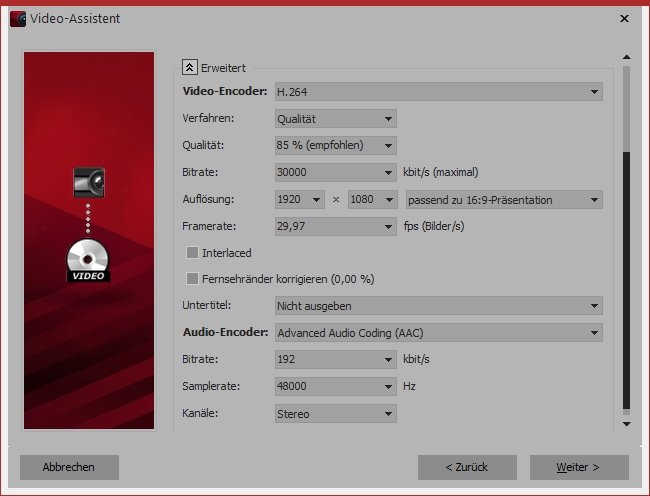The width and height of the screenshot is (650, 496).
Task: Open the 16:9-Präsentation preset dropdown
Action: point(502,199)
